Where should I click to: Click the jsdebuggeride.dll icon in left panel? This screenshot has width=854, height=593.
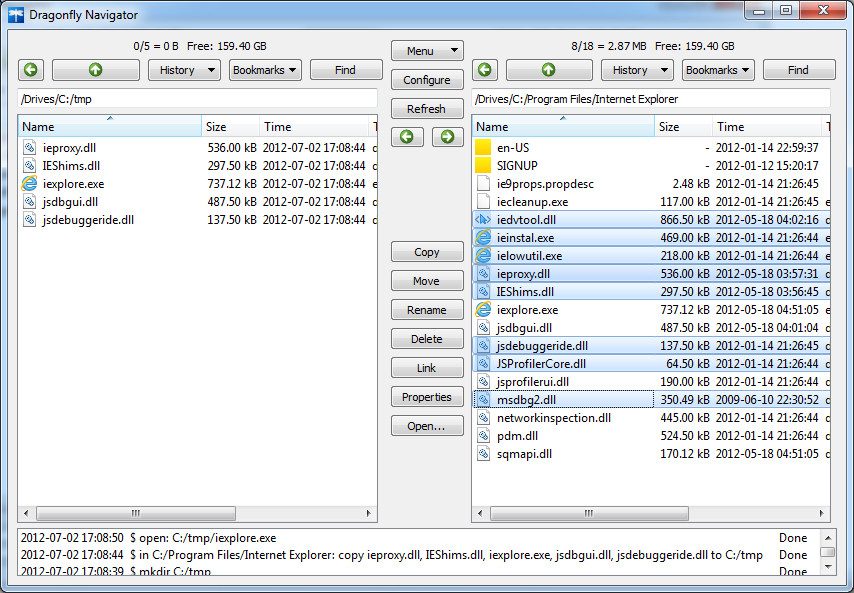(x=29, y=219)
